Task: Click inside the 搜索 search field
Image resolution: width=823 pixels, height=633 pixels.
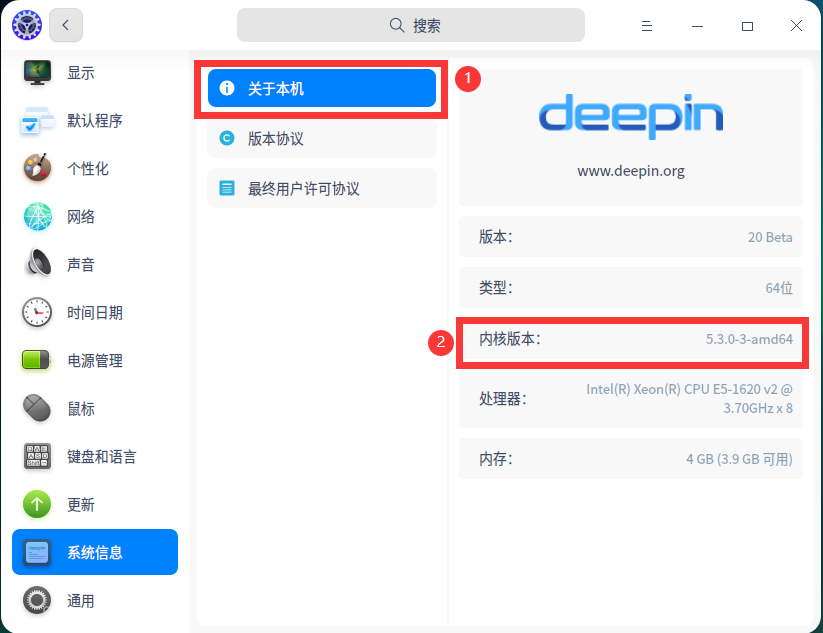Action: click(x=410, y=25)
